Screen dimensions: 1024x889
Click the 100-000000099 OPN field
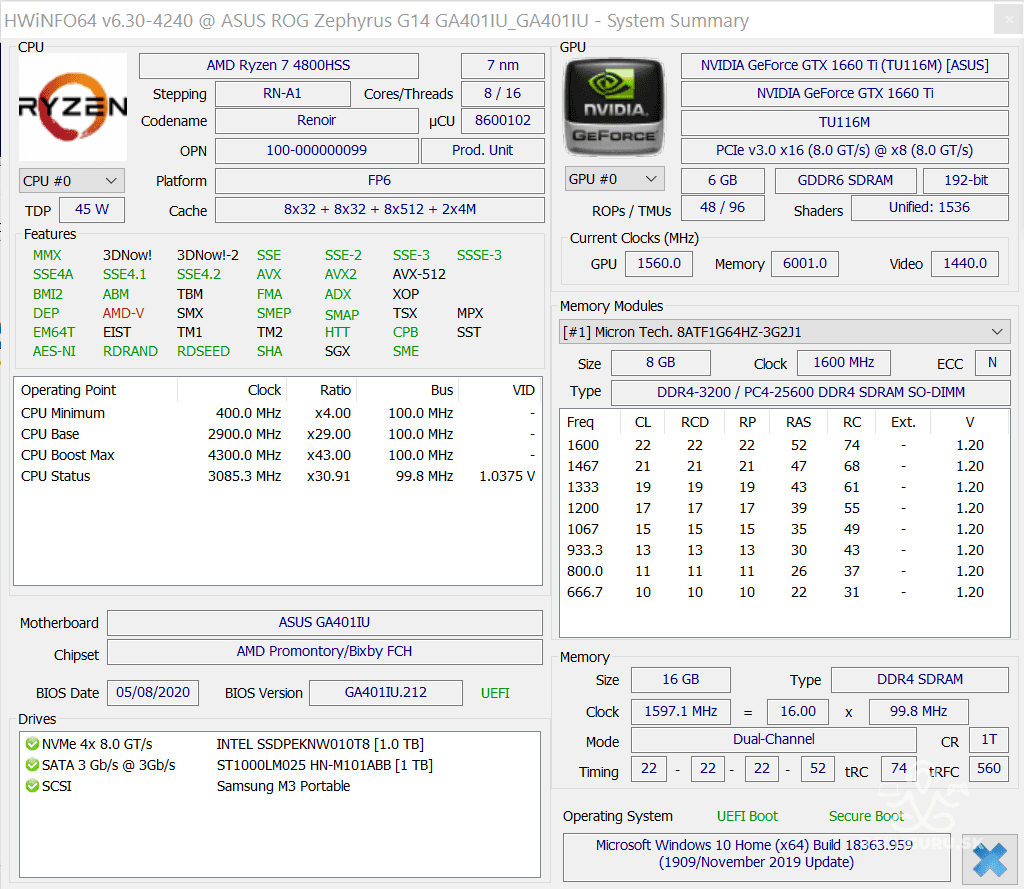tap(317, 150)
